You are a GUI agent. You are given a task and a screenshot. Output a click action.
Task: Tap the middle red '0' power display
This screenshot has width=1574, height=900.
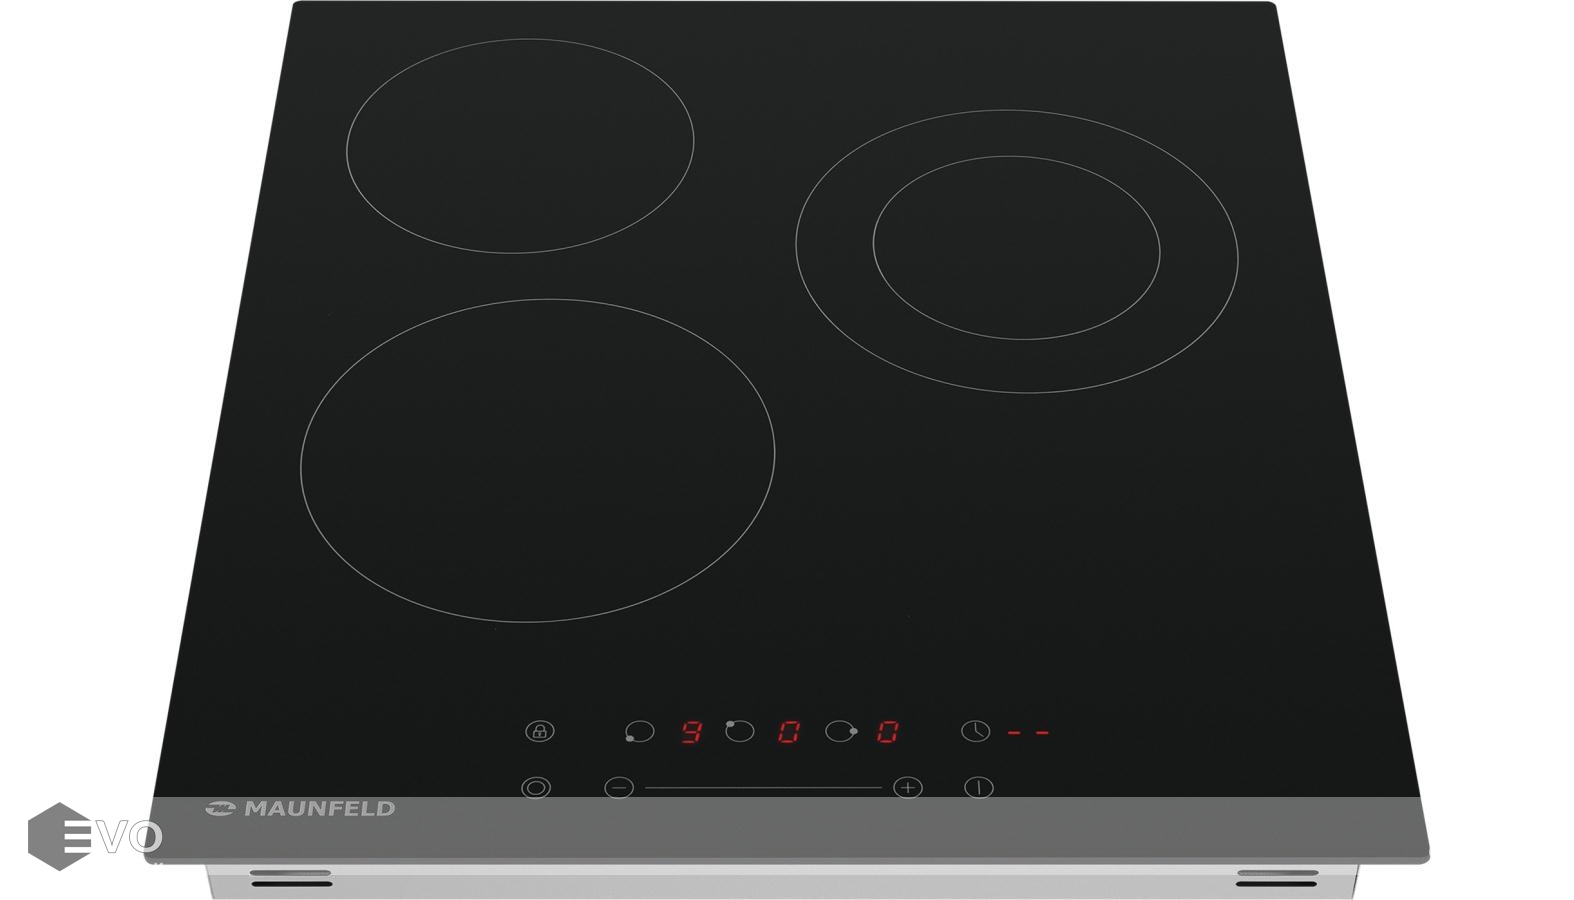(789, 732)
